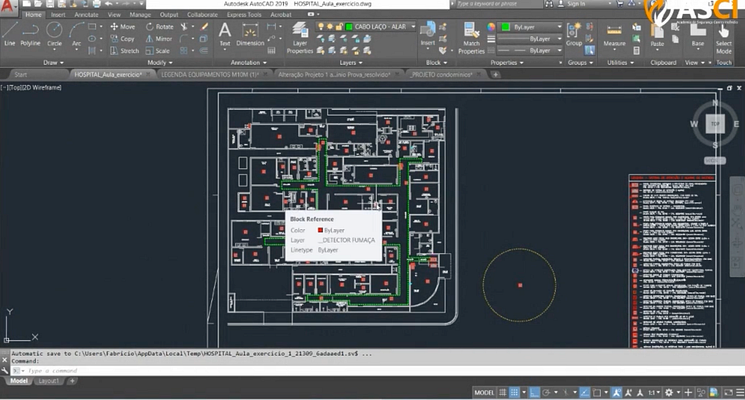
Task: Open the Annotate ribbon tab
Action: (86, 15)
